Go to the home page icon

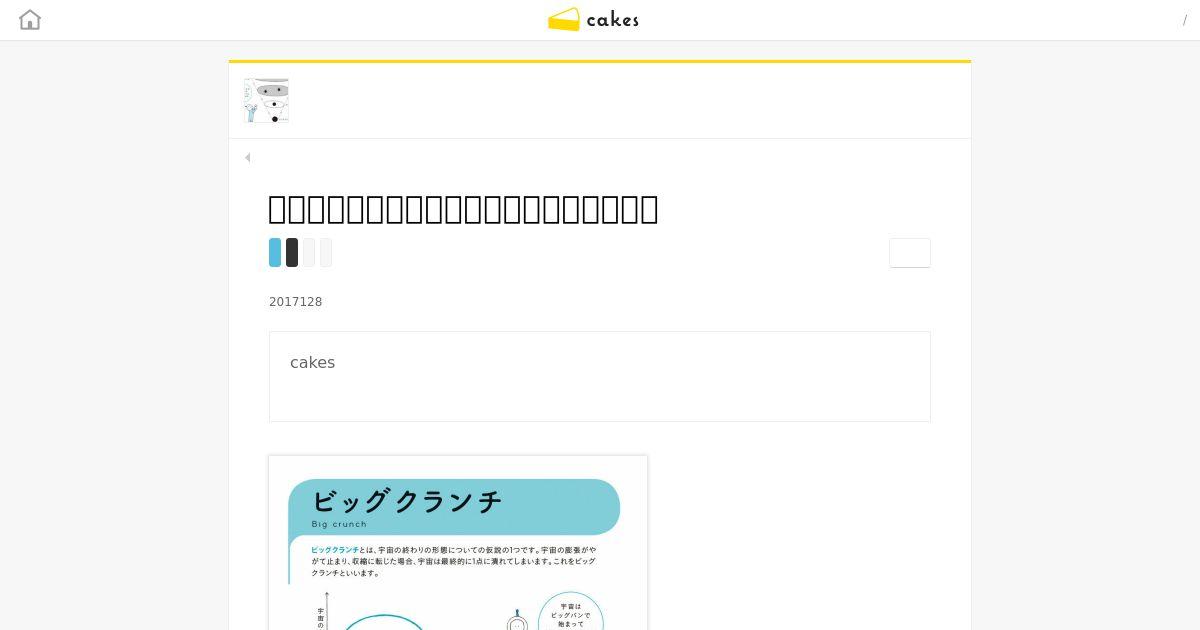30,20
